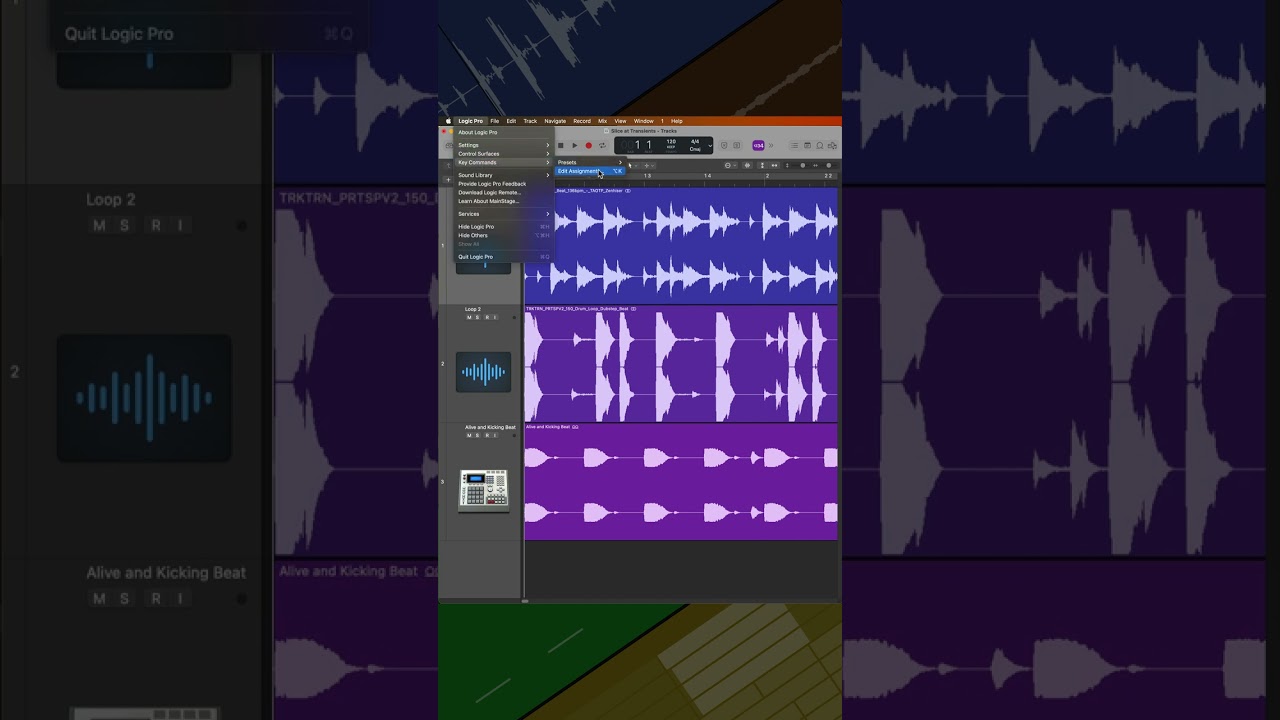Adjust the vertical zoom slider handle
This screenshot has width=1280, height=720.
(x=802, y=165)
